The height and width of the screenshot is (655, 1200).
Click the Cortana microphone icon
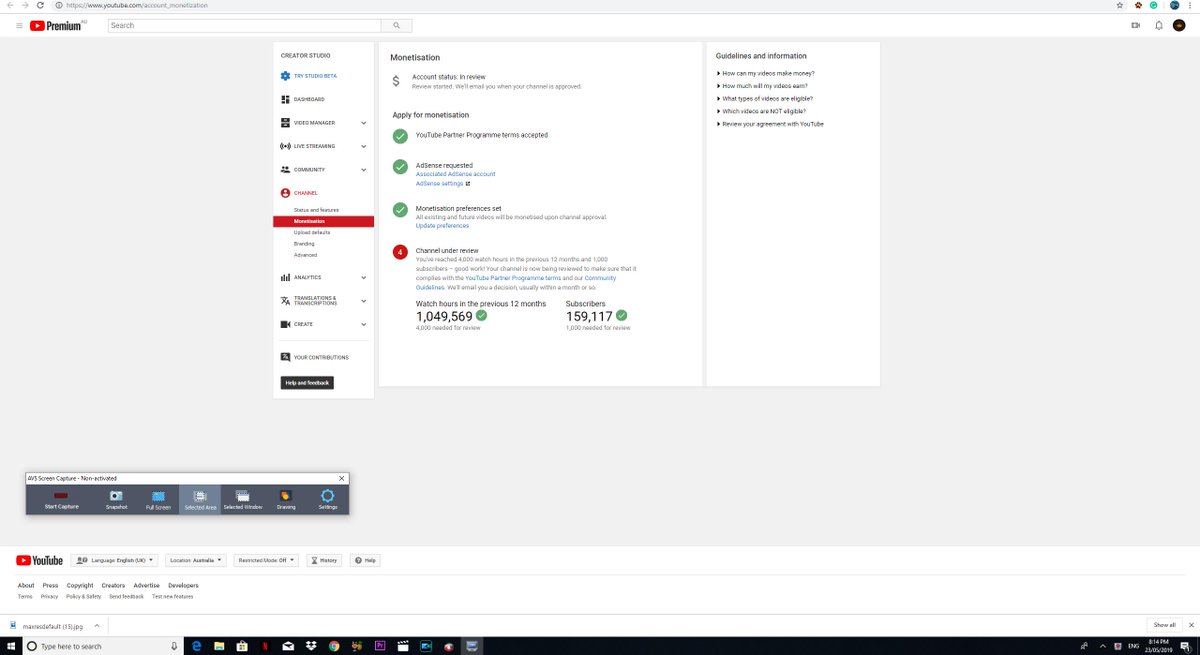[175, 646]
